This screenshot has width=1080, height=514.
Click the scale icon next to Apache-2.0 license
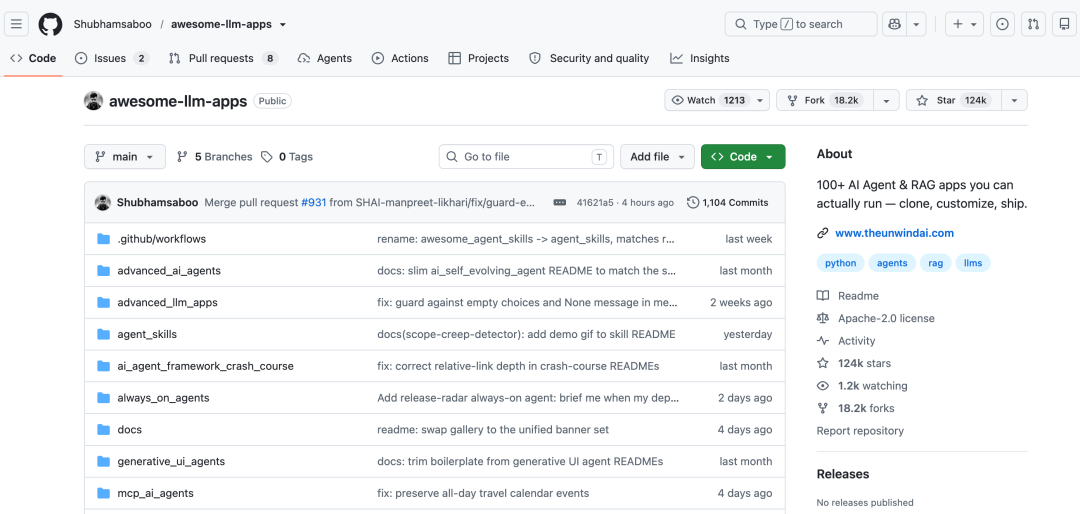822,318
